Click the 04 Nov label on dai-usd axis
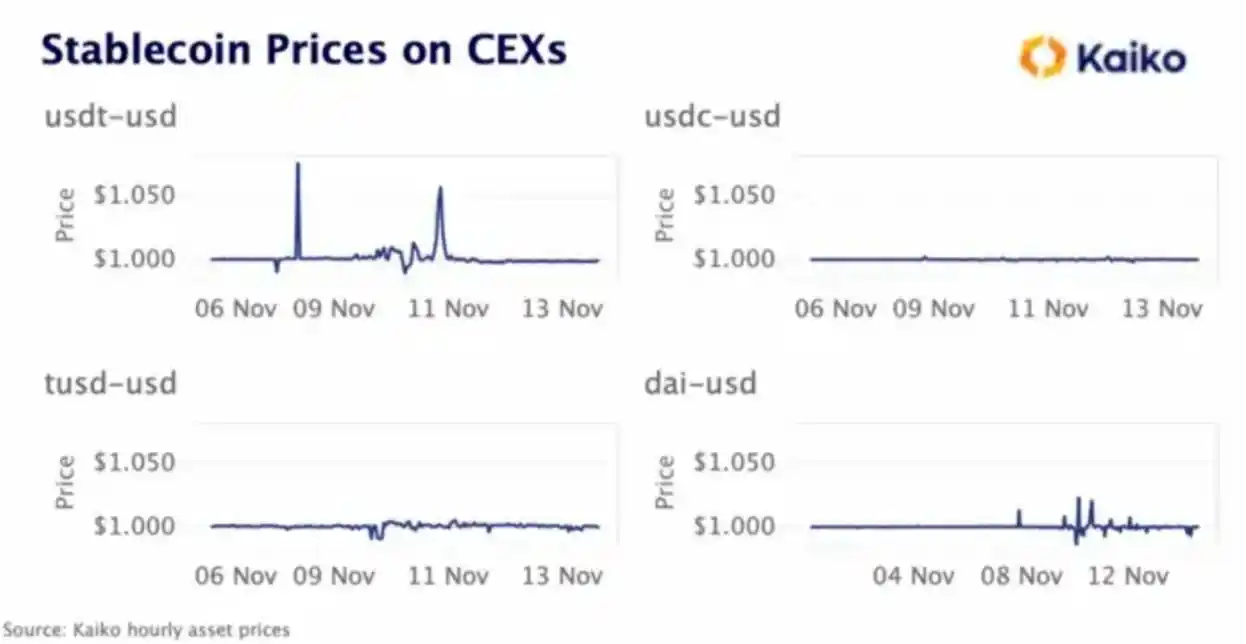This screenshot has width=1246, height=644. click(x=913, y=576)
